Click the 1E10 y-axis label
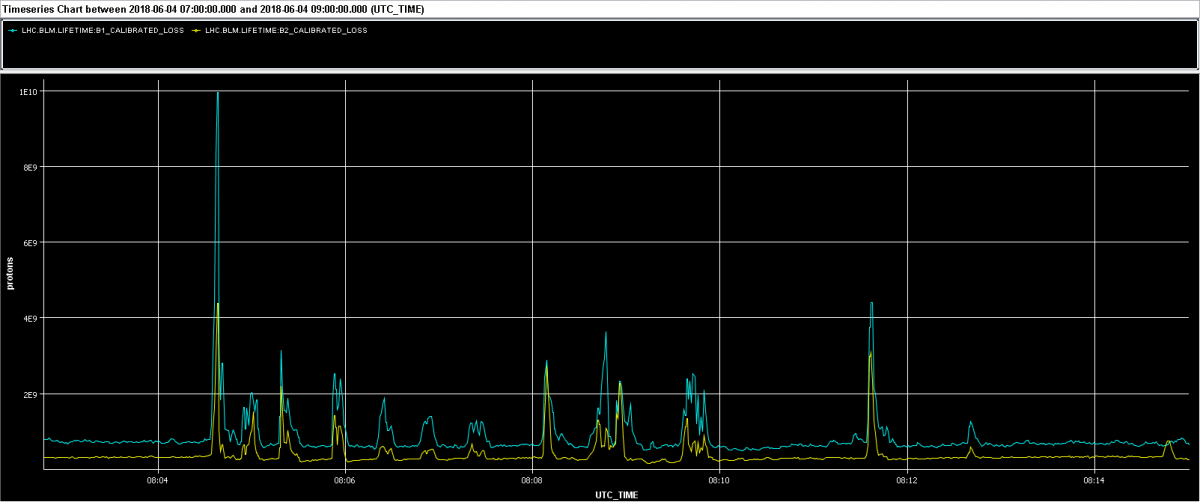This screenshot has height=502, width=1200. [x=29, y=92]
